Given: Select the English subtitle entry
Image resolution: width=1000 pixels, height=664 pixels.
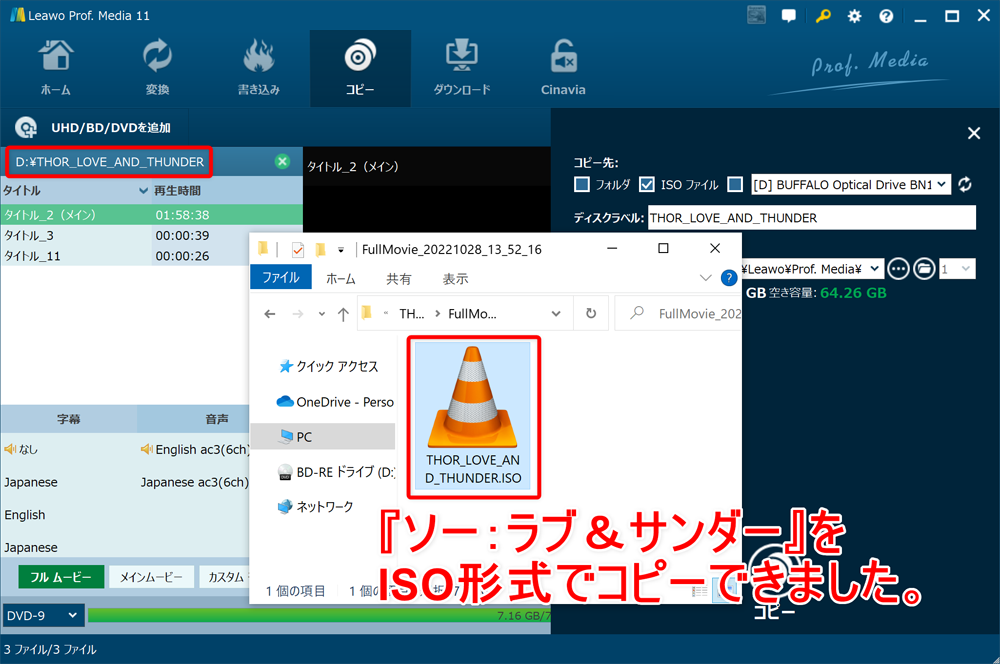Looking at the screenshot, I should click(25, 515).
